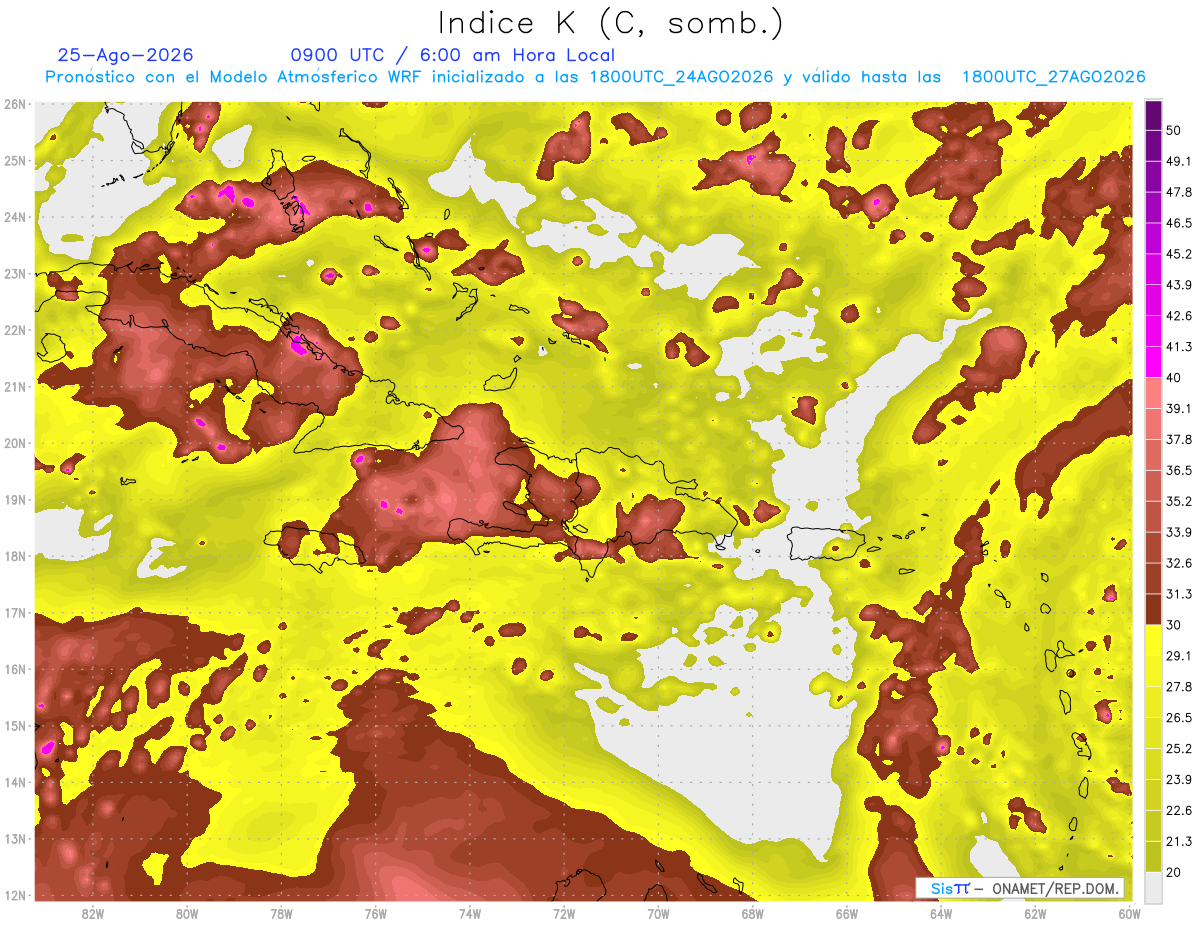Image resolution: width=1200 pixels, height=927 pixels.
Task: Select the "76W" longitude axis label
Action: tap(375, 914)
